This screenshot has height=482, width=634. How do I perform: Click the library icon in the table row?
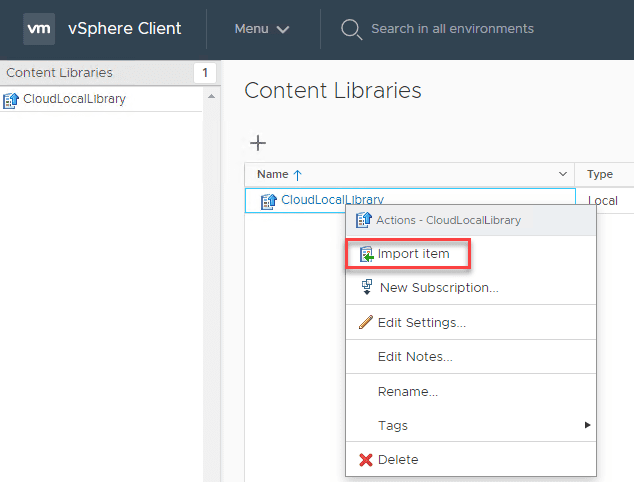(268, 201)
